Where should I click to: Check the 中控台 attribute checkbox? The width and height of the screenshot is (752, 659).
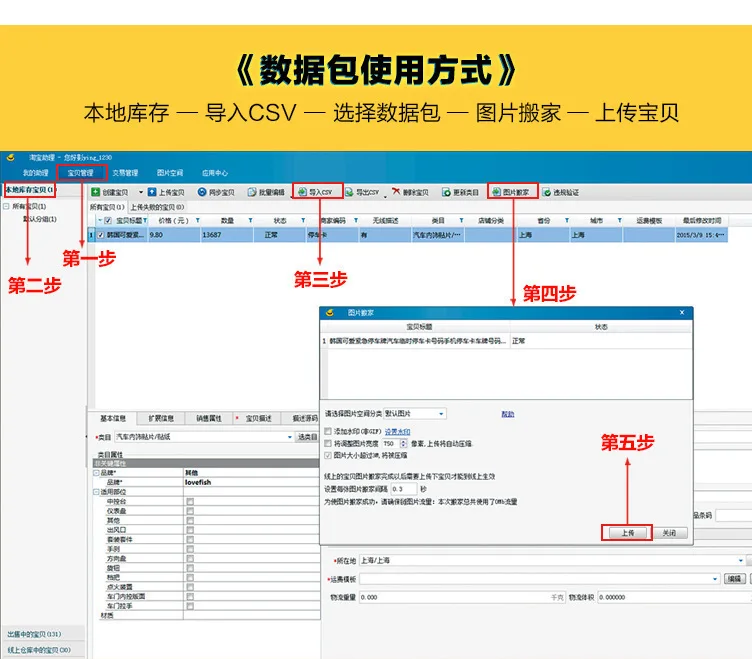point(190,501)
